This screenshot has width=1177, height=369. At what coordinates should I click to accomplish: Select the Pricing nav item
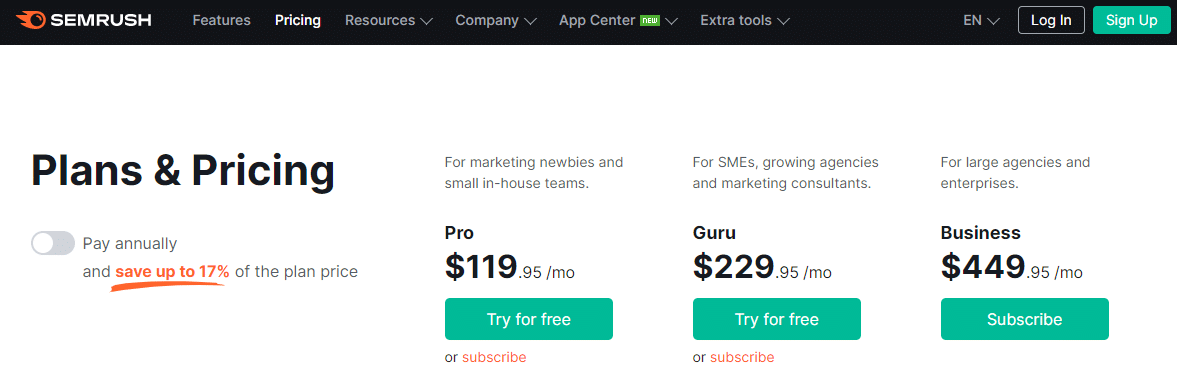click(x=298, y=20)
